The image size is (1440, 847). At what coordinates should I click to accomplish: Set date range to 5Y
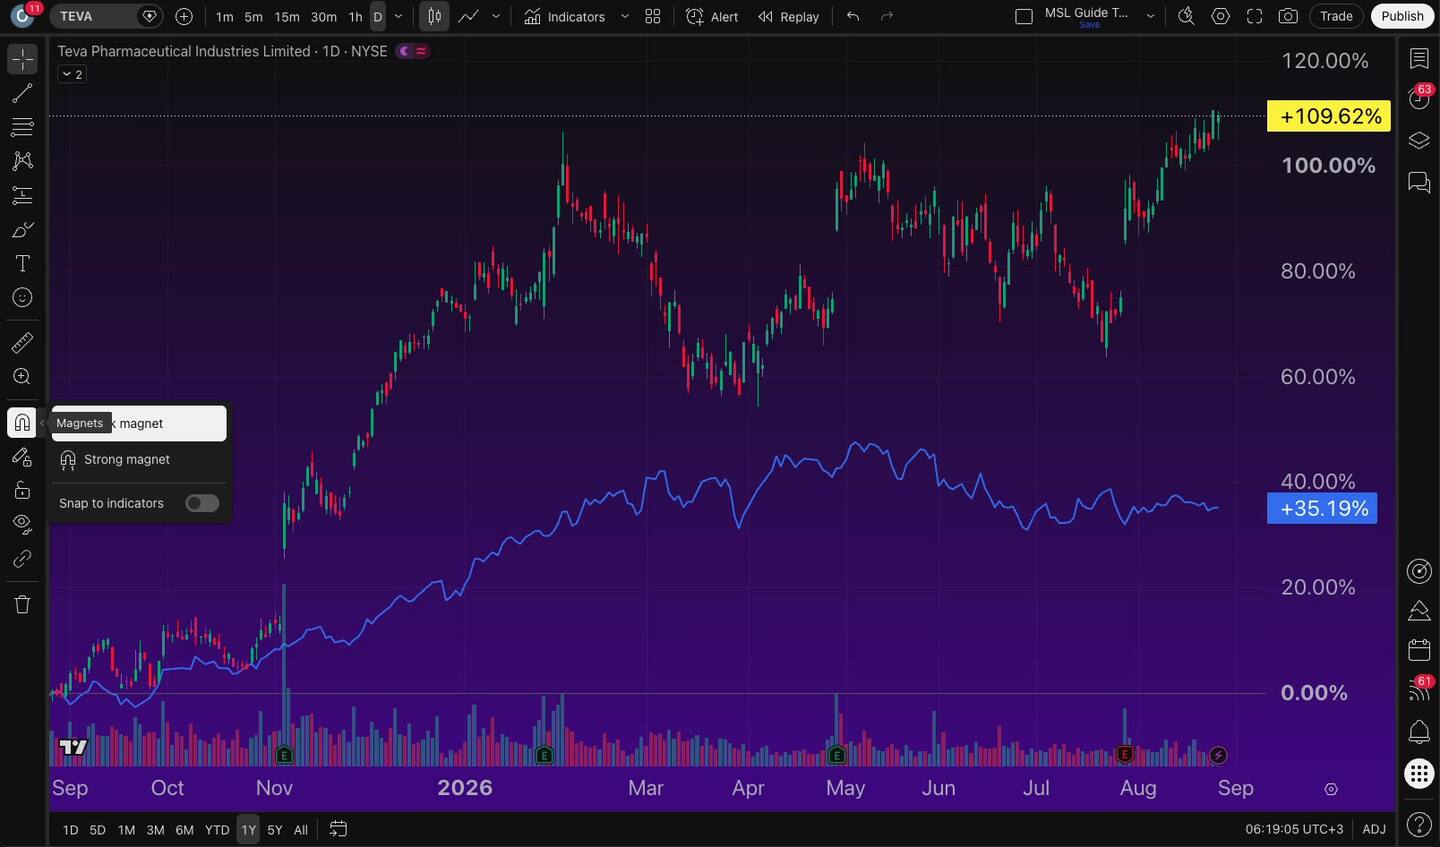[275, 830]
